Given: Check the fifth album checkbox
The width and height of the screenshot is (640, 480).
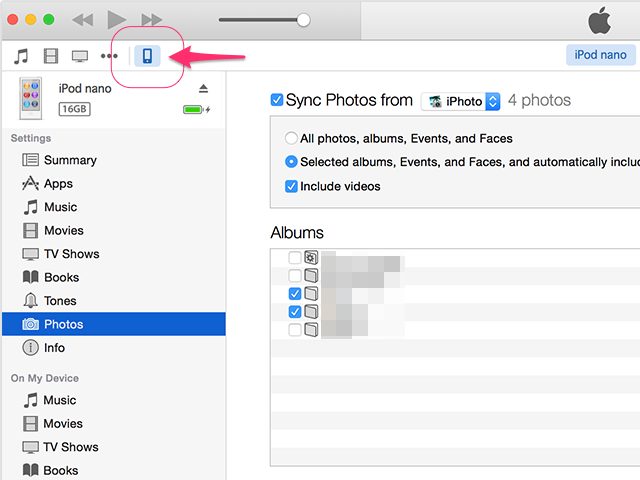Looking at the screenshot, I should coord(295,329).
